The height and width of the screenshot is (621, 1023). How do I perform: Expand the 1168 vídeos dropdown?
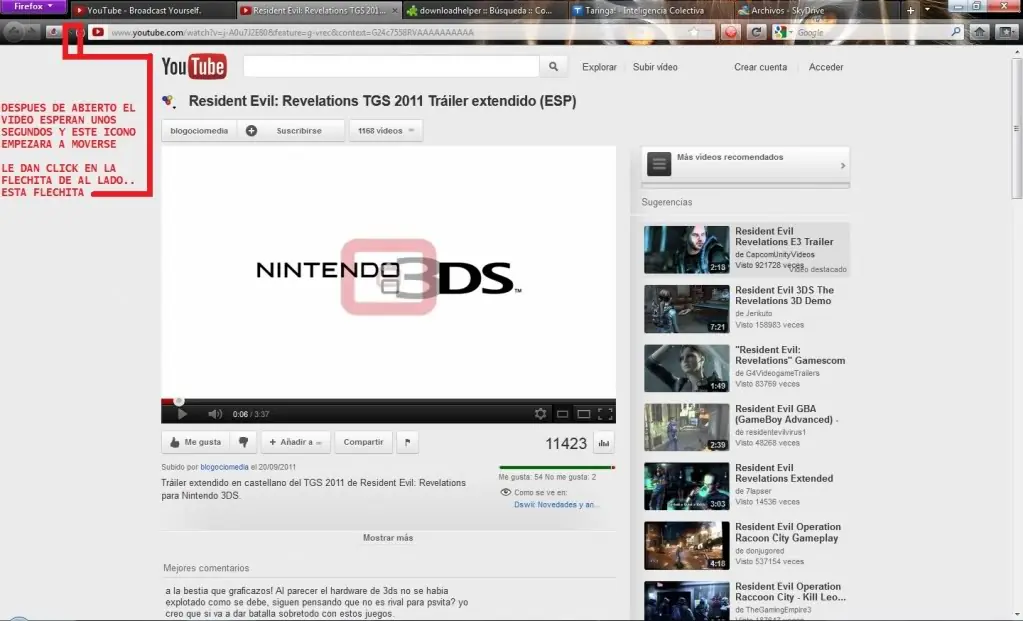386,130
